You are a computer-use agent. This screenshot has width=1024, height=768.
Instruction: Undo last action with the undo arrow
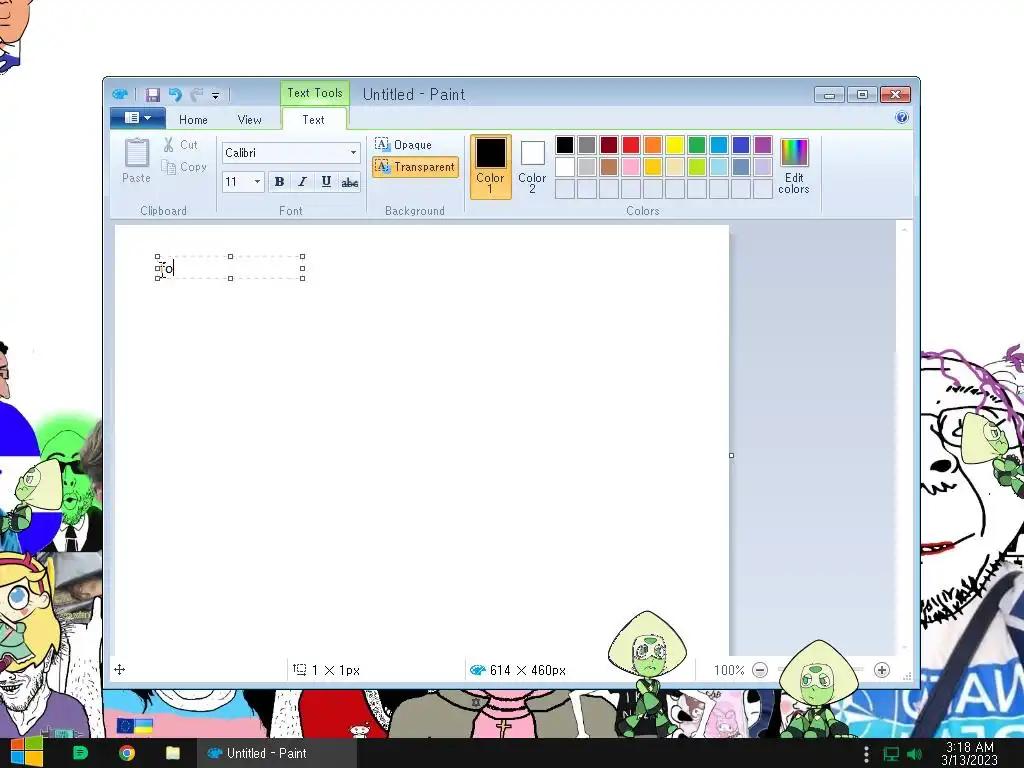click(175, 95)
